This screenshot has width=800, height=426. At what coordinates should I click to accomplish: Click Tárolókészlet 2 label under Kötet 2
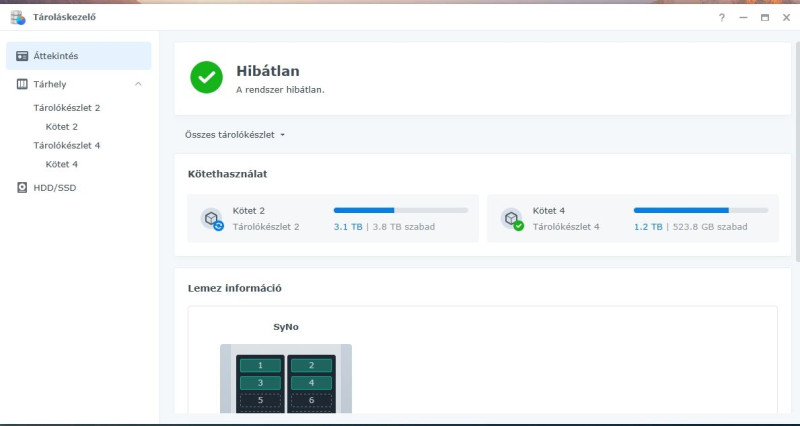tap(266, 227)
